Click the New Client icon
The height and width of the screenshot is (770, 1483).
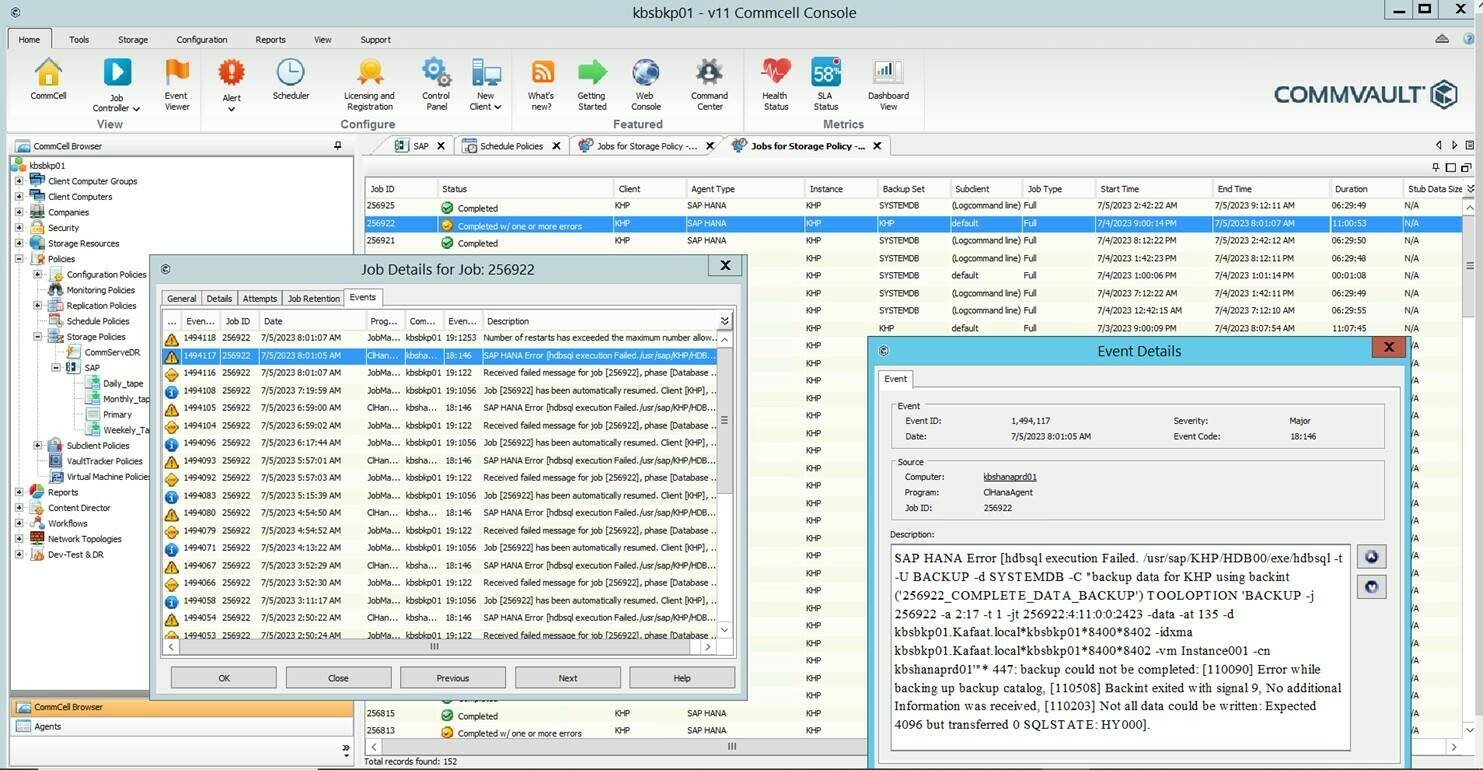[x=486, y=72]
